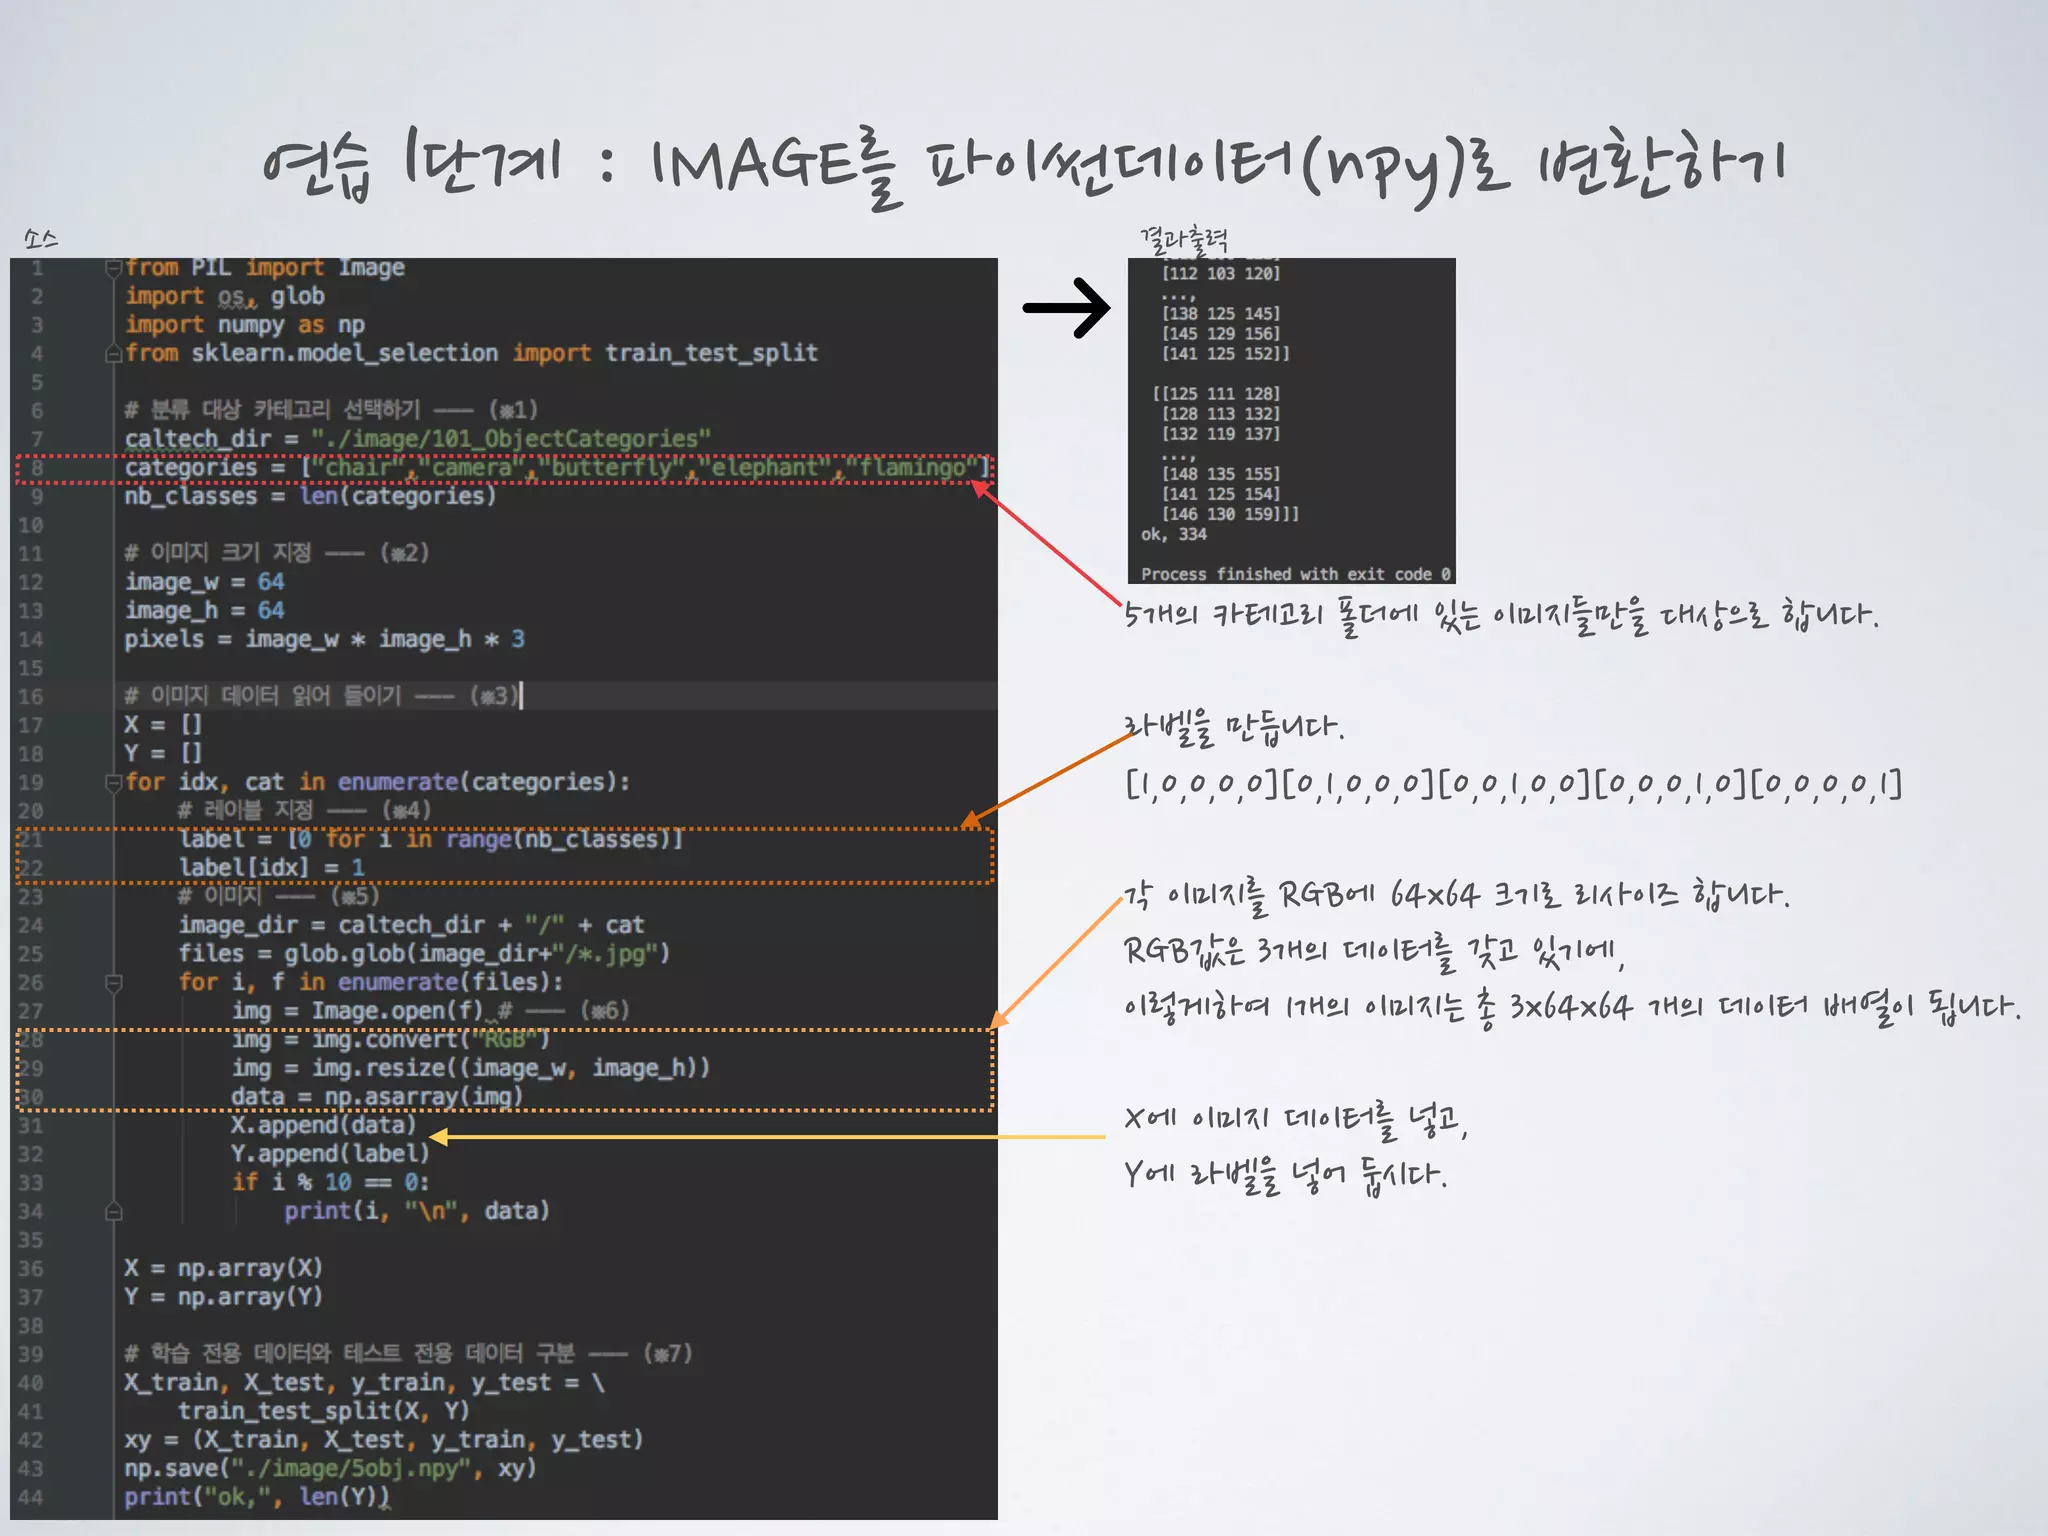Screen dimensions: 2048x1536
Task: Collapse the 'for i, f in enumerate(files)' loop
Action: pyautogui.click(x=114, y=983)
